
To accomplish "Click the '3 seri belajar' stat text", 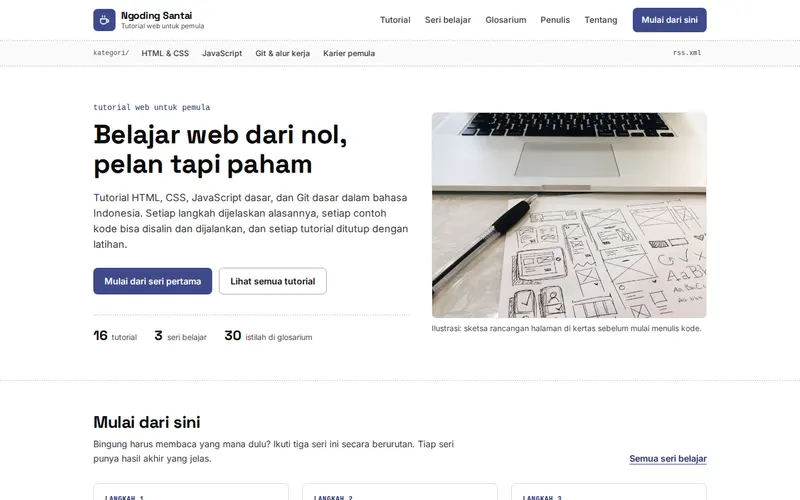I will pos(180,336).
